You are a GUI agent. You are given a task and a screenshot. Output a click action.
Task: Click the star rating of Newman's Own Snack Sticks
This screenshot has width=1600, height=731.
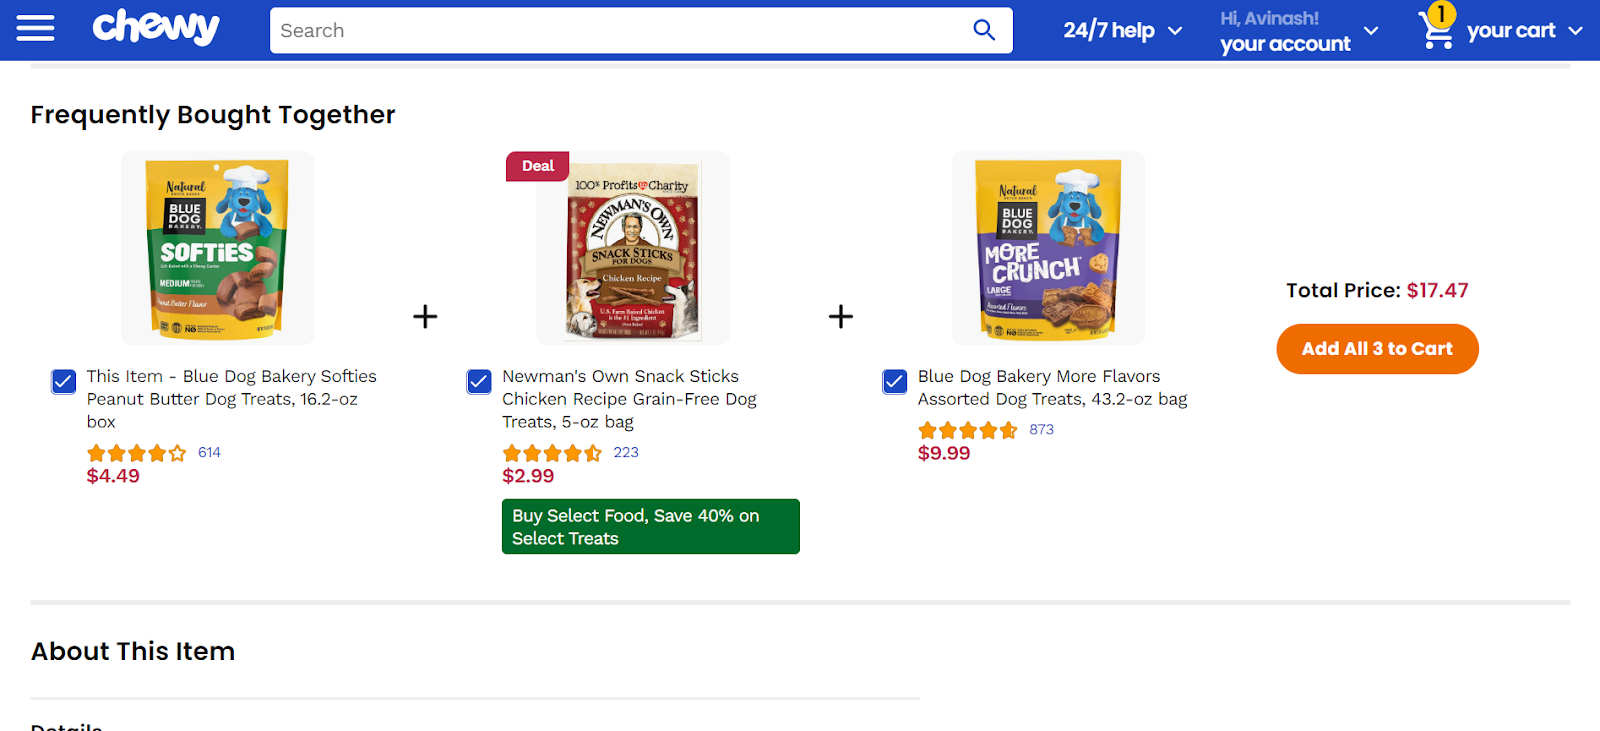[552, 453]
